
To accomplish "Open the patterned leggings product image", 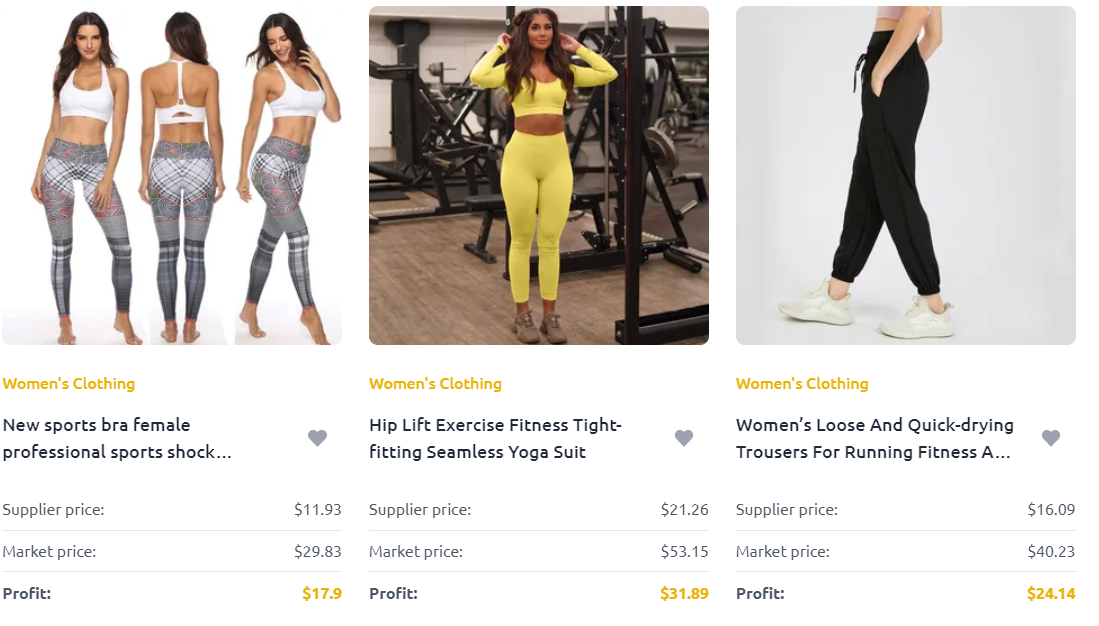I will click(172, 175).
